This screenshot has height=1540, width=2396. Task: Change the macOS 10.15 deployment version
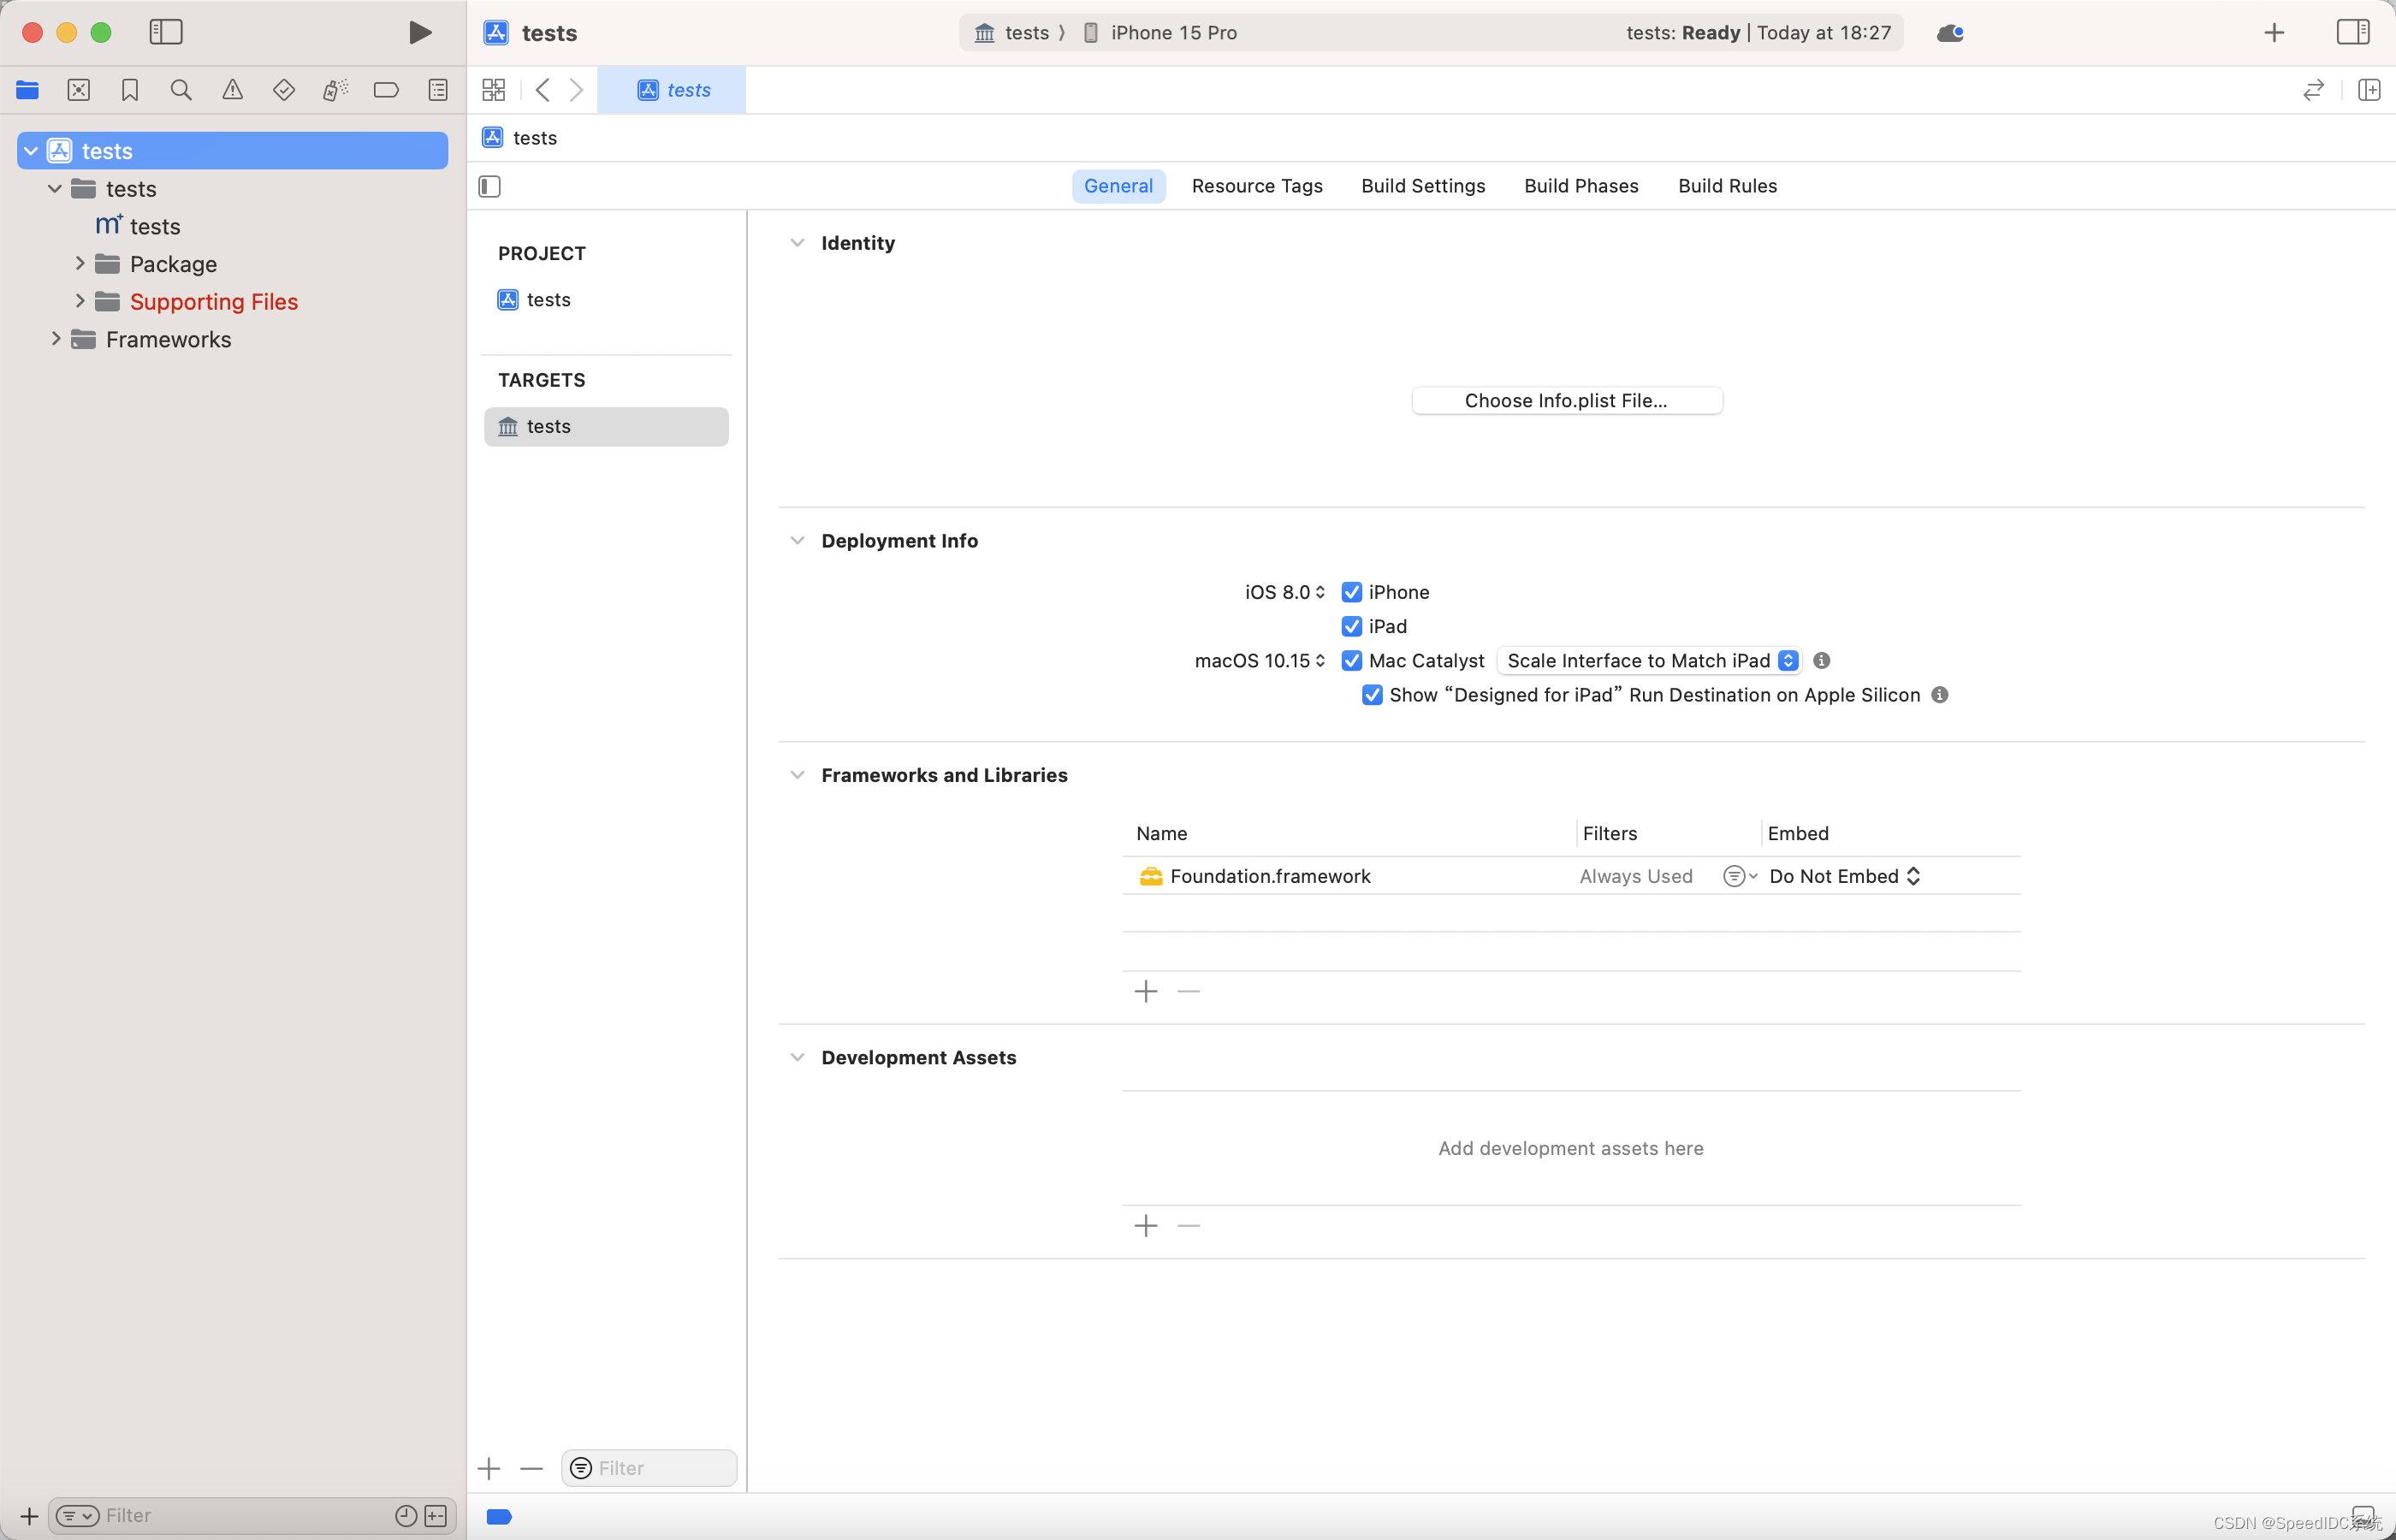(1260, 660)
